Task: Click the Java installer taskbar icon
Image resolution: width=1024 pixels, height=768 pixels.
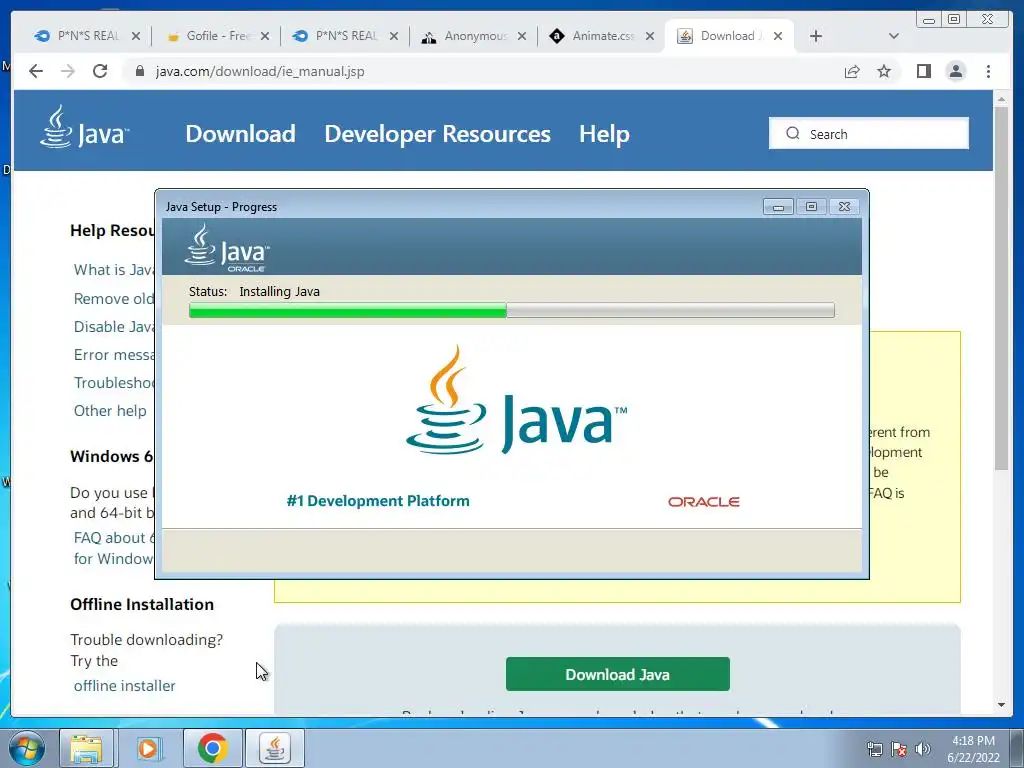Action: pos(274,748)
